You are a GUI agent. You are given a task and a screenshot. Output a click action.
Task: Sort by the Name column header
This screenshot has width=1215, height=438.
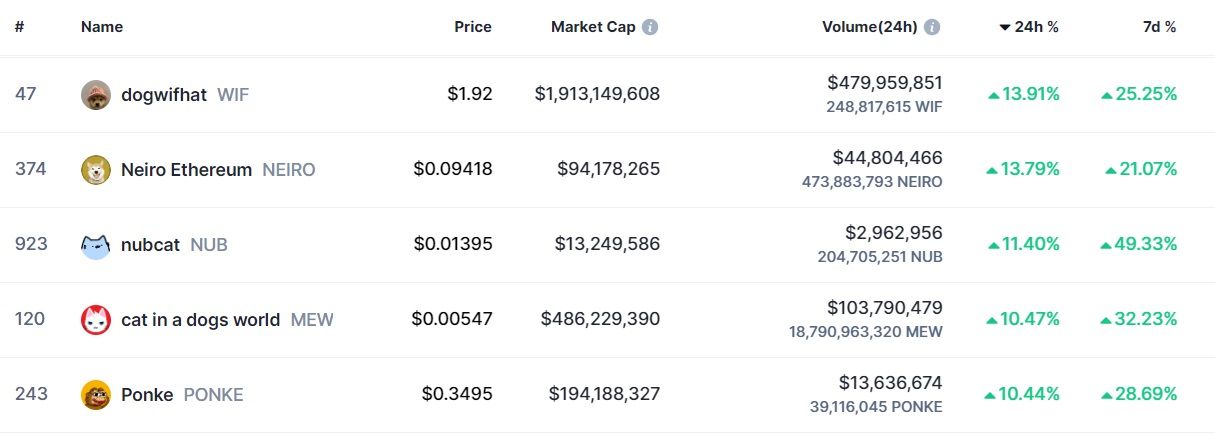(x=102, y=27)
